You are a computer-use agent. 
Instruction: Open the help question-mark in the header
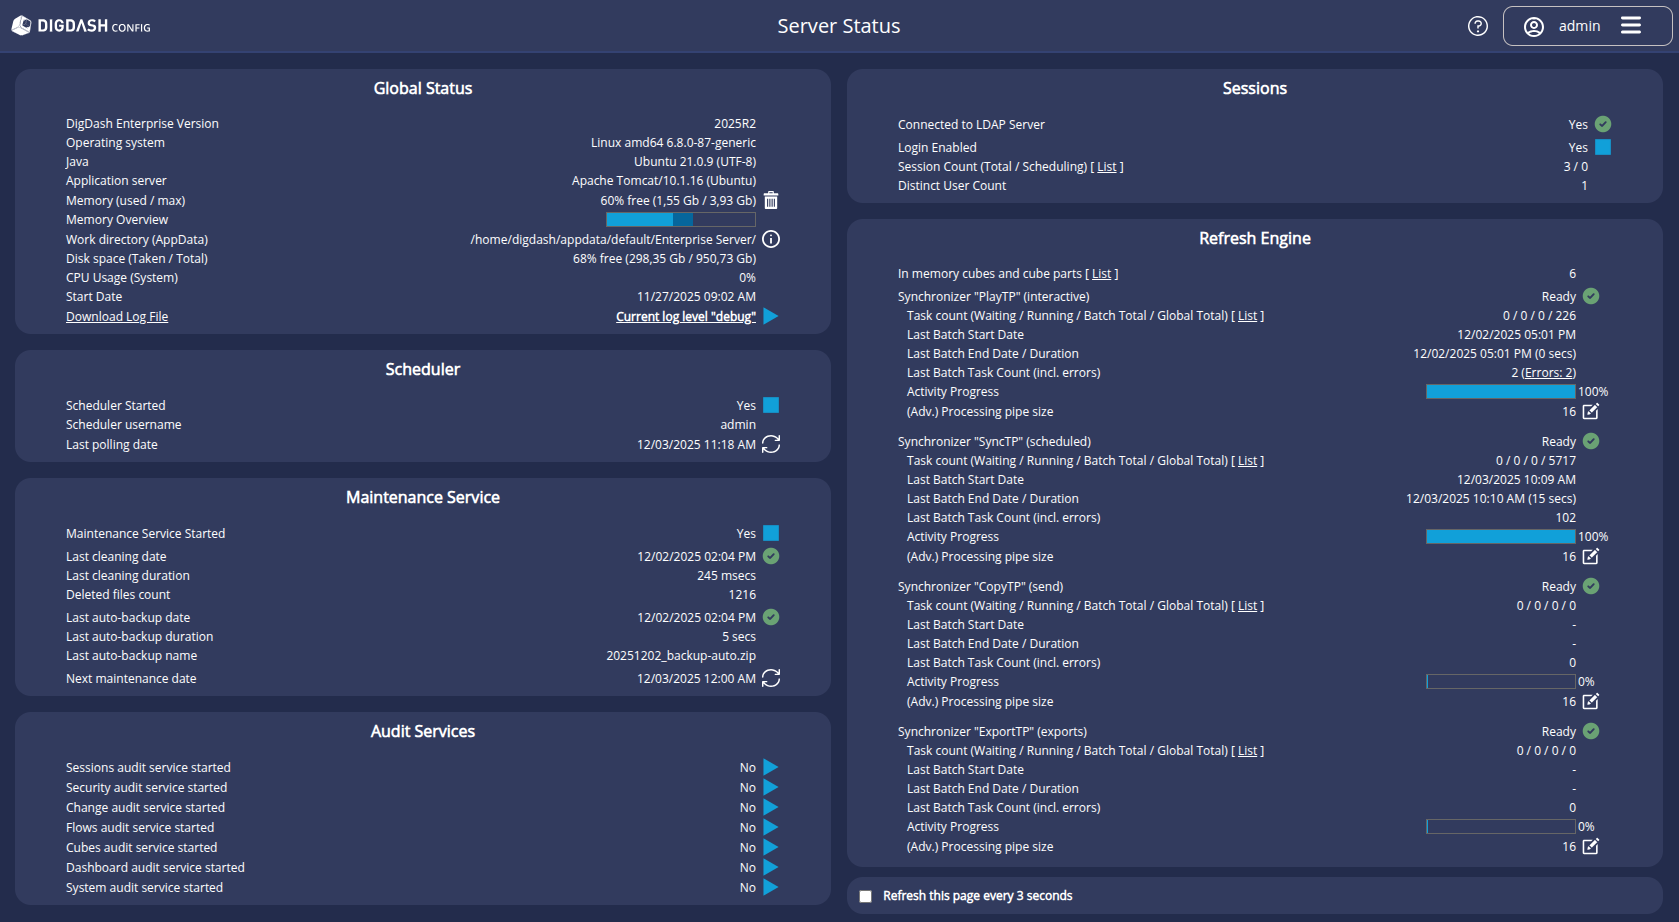coord(1477,26)
